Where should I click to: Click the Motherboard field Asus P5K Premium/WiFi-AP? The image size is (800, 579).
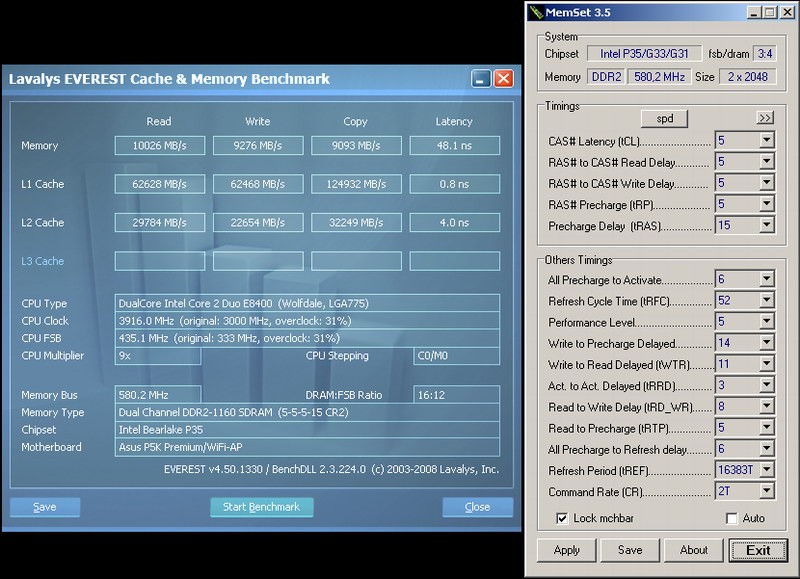[307, 447]
